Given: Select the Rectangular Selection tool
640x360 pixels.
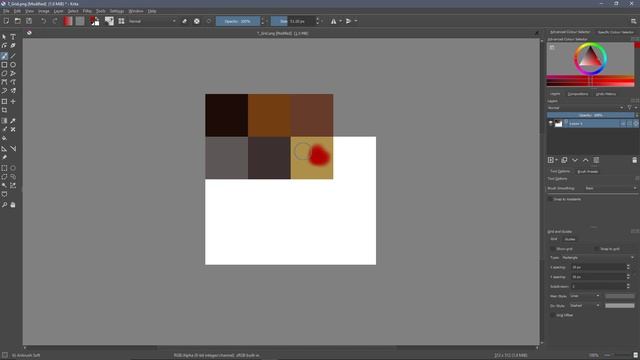Looking at the screenshot, I should pyautogui.click(x=4, y=168).
